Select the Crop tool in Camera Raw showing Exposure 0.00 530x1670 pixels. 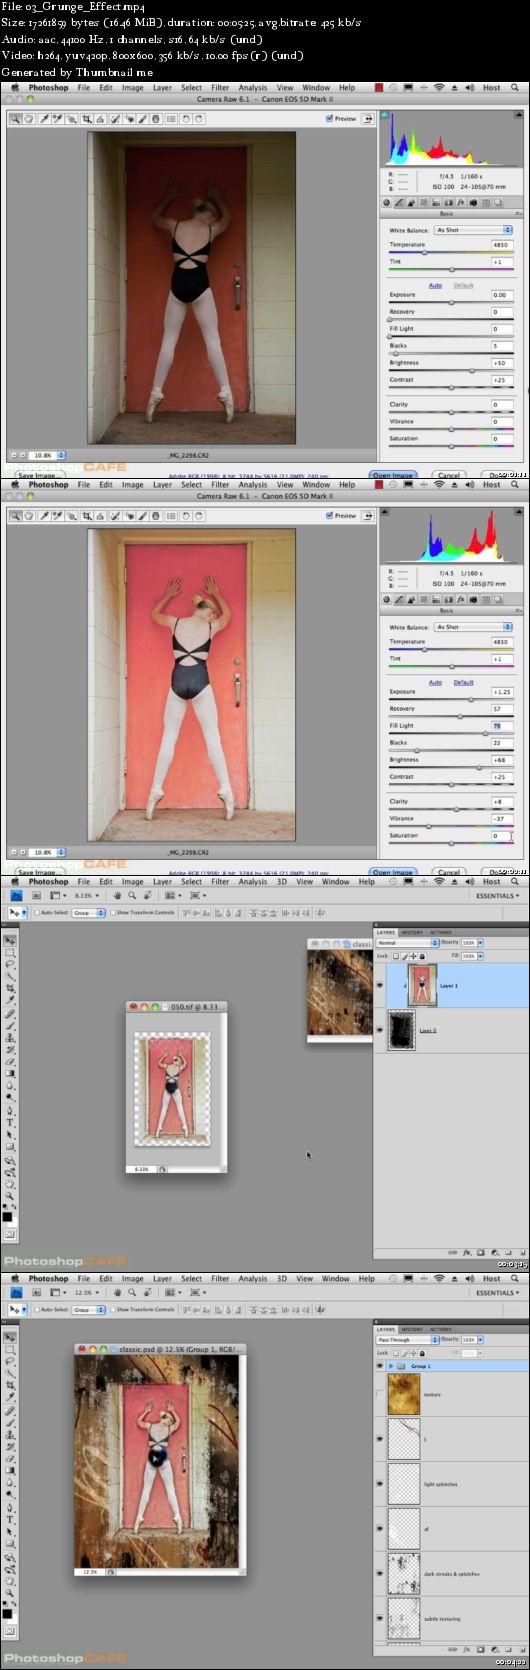pyautogui.click(x=87, y=120)
